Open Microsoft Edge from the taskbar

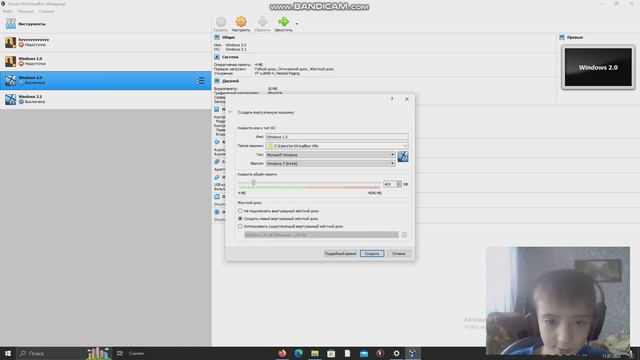(x=298, y=353)
